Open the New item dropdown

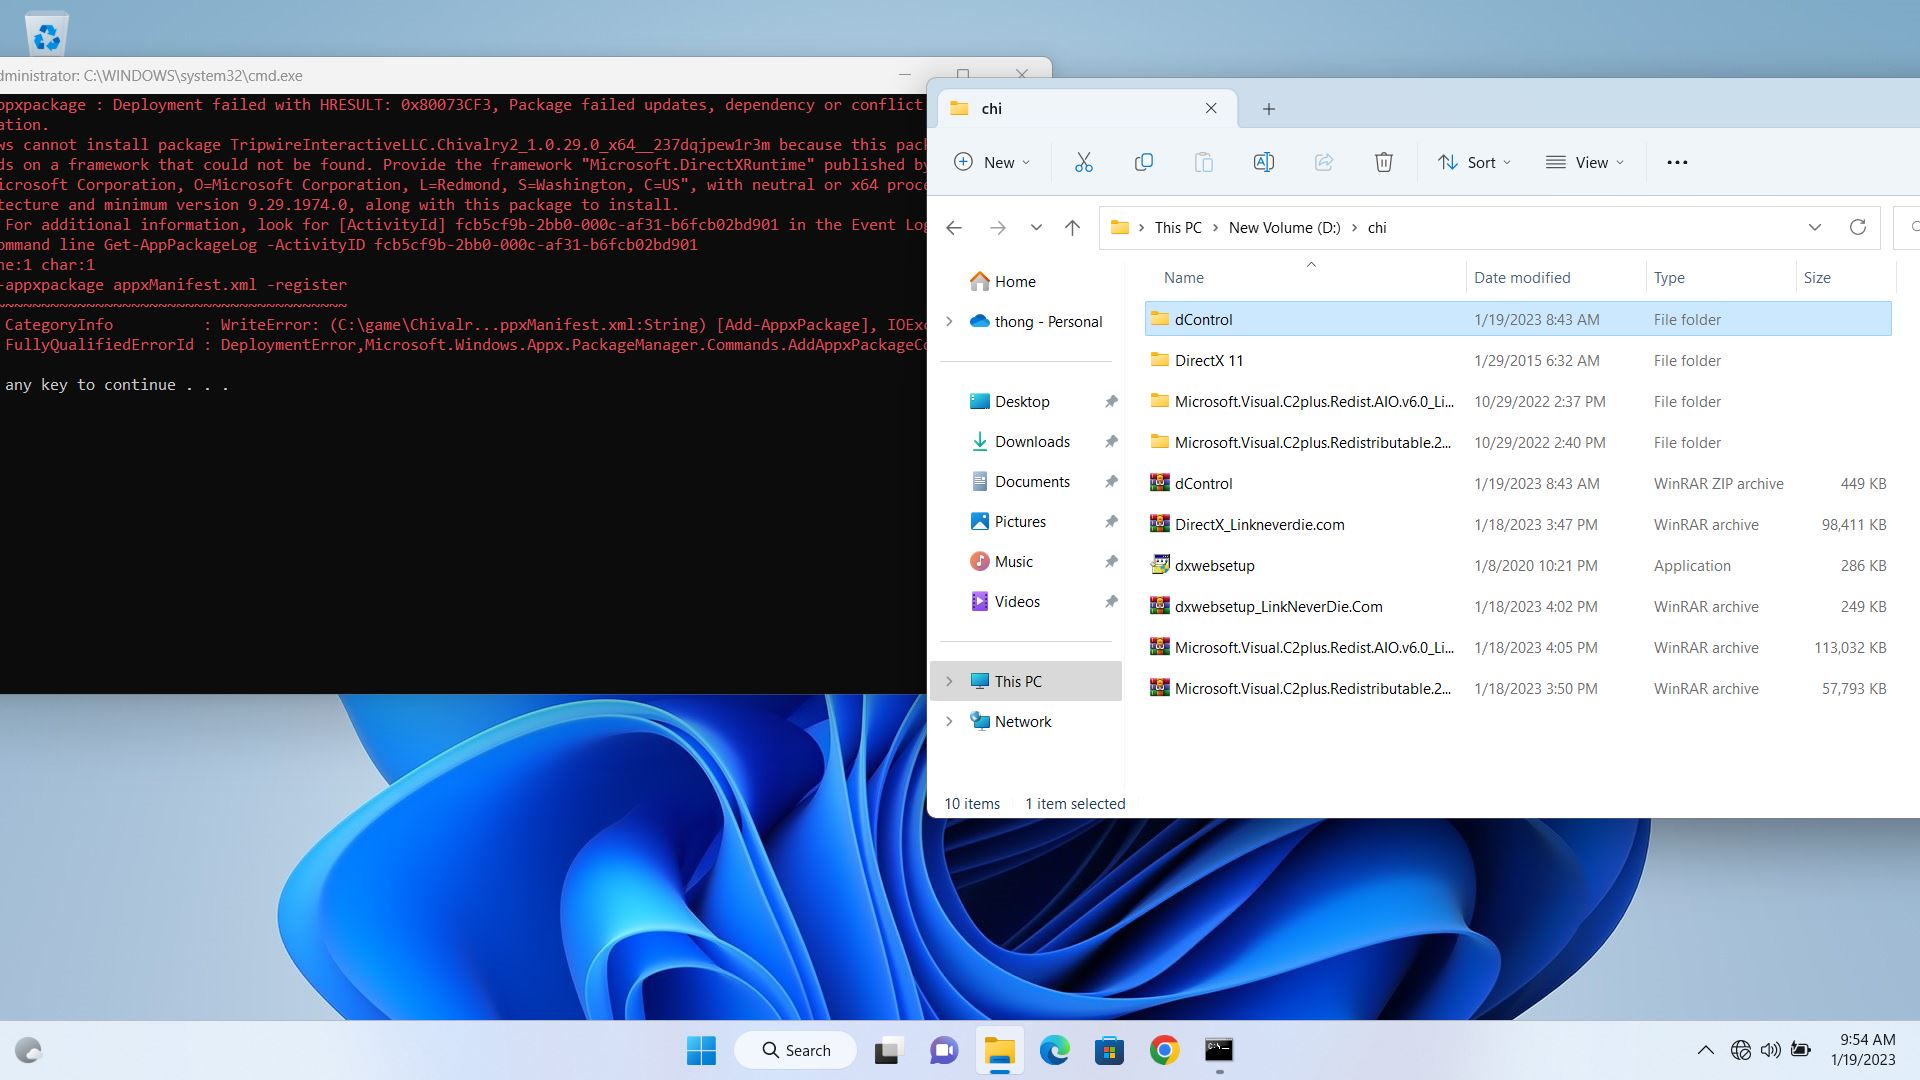tap(991, 162)
